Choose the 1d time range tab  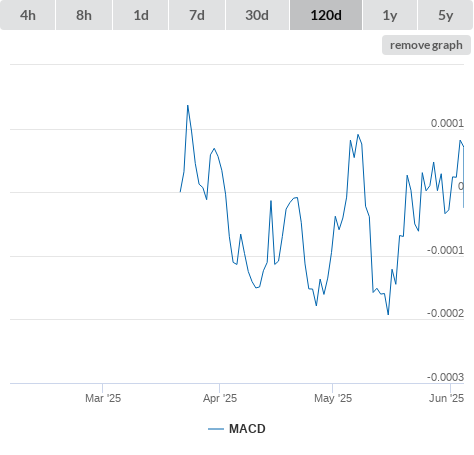141,15
